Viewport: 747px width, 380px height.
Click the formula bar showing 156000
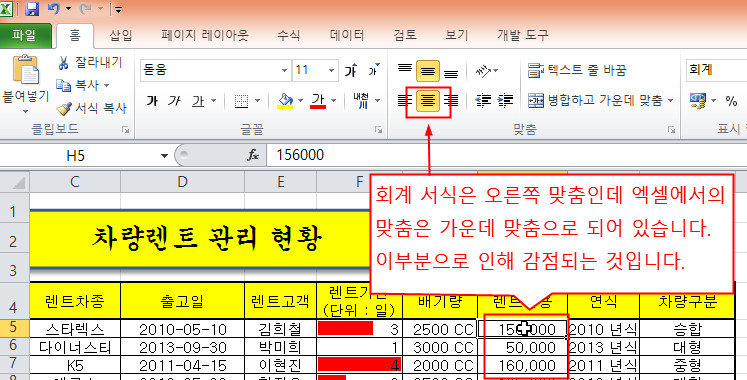click(x=506, y=155)
